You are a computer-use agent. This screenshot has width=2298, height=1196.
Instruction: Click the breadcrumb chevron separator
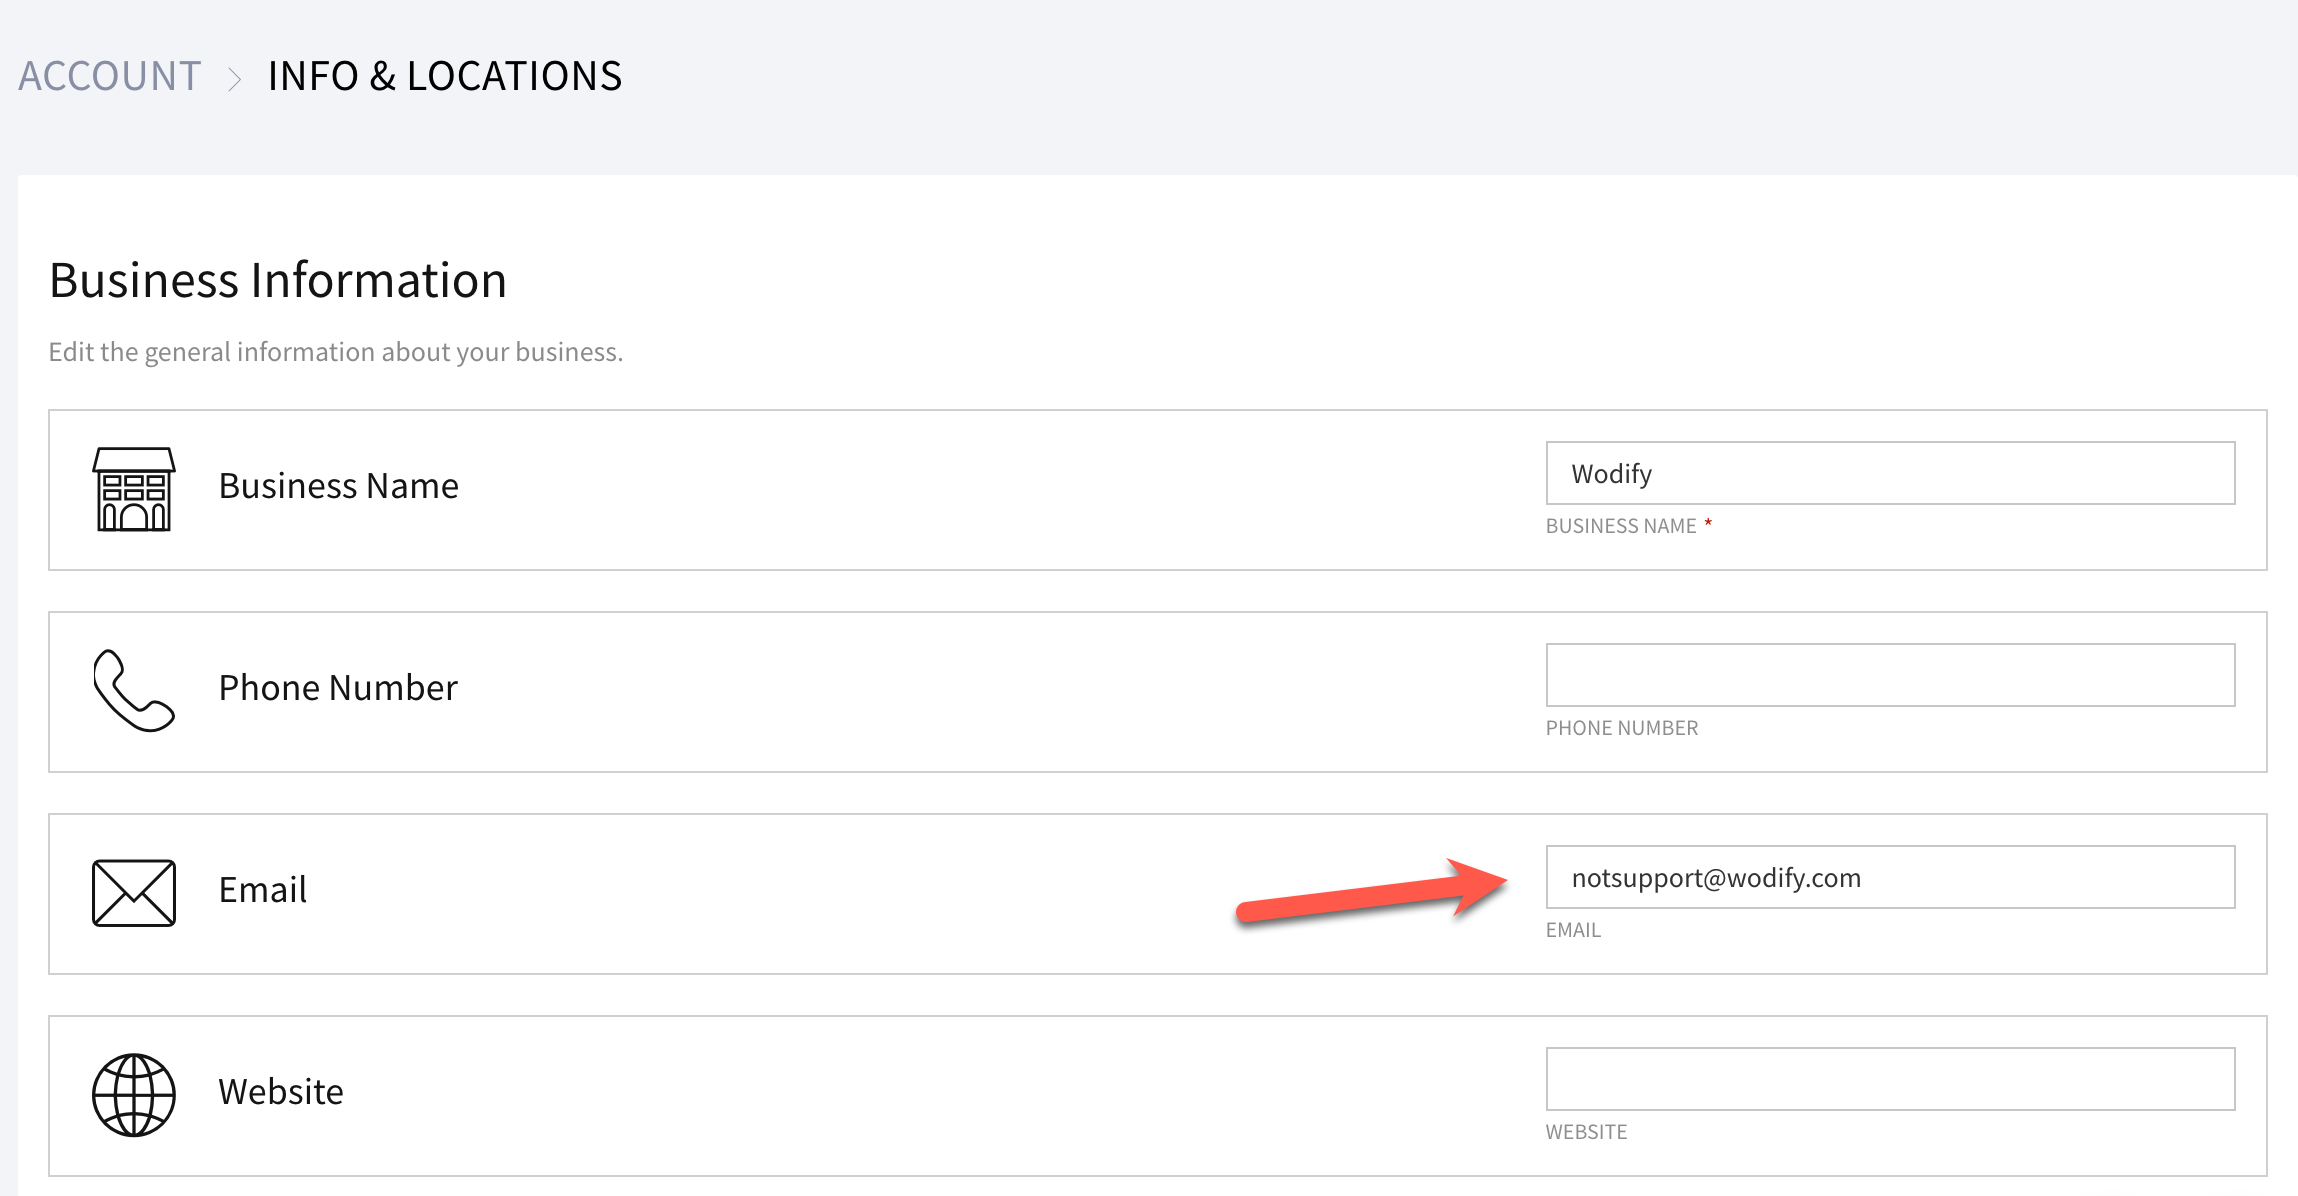pyautogui.click(x=235, y=78)
